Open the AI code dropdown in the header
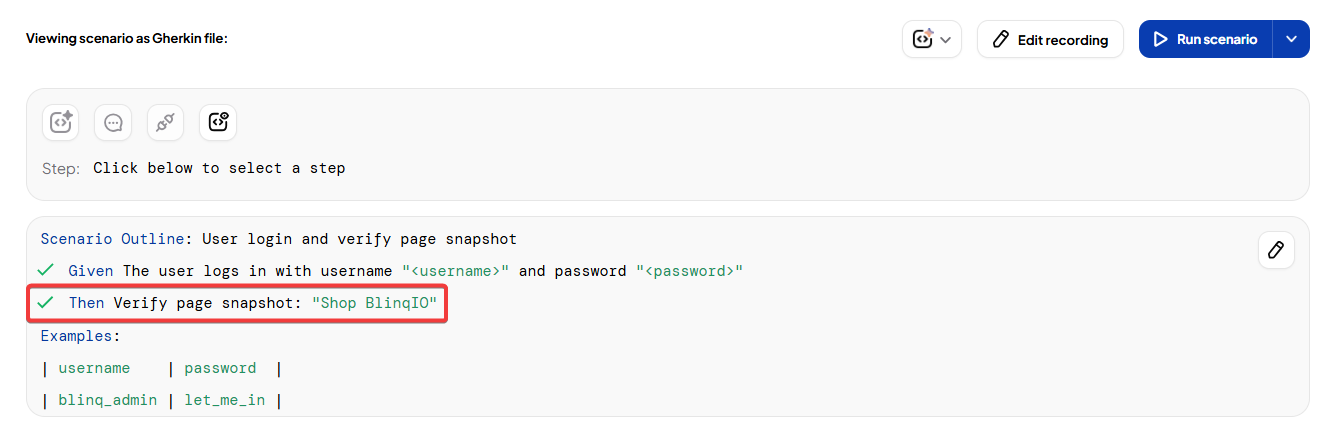1340x437 pixels. click(x=931, y=40)
